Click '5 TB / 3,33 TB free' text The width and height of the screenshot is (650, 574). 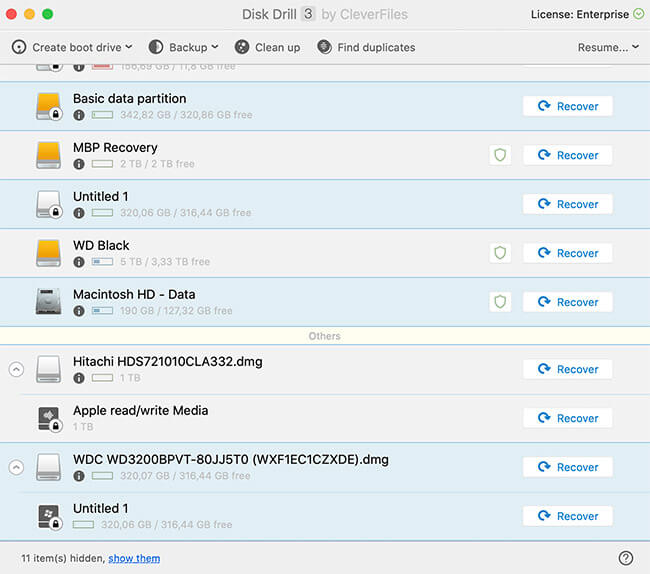(x=165, y=262)
